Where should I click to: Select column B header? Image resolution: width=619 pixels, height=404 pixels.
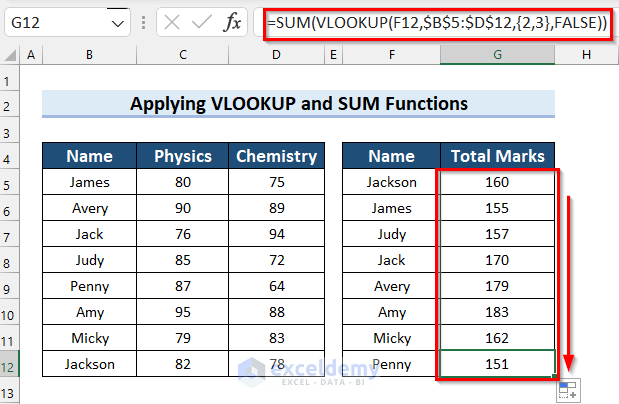click(x=90, y=55)
